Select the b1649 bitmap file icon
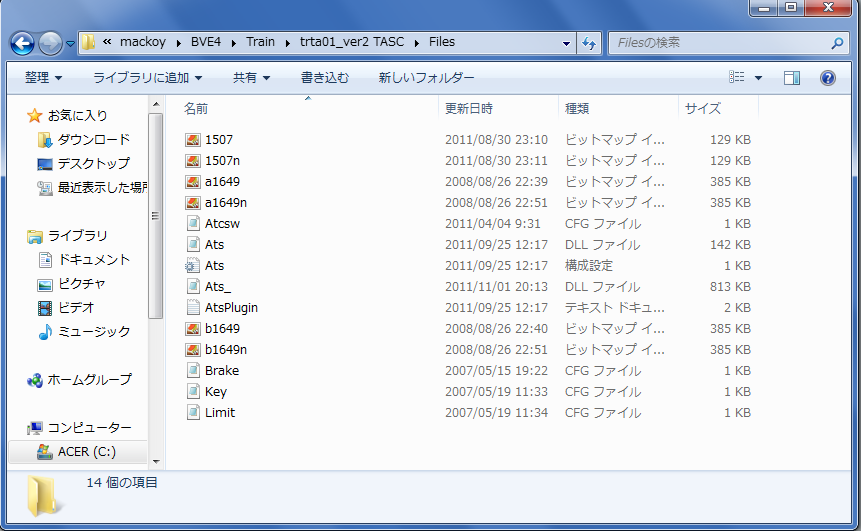 coord(193,328)
